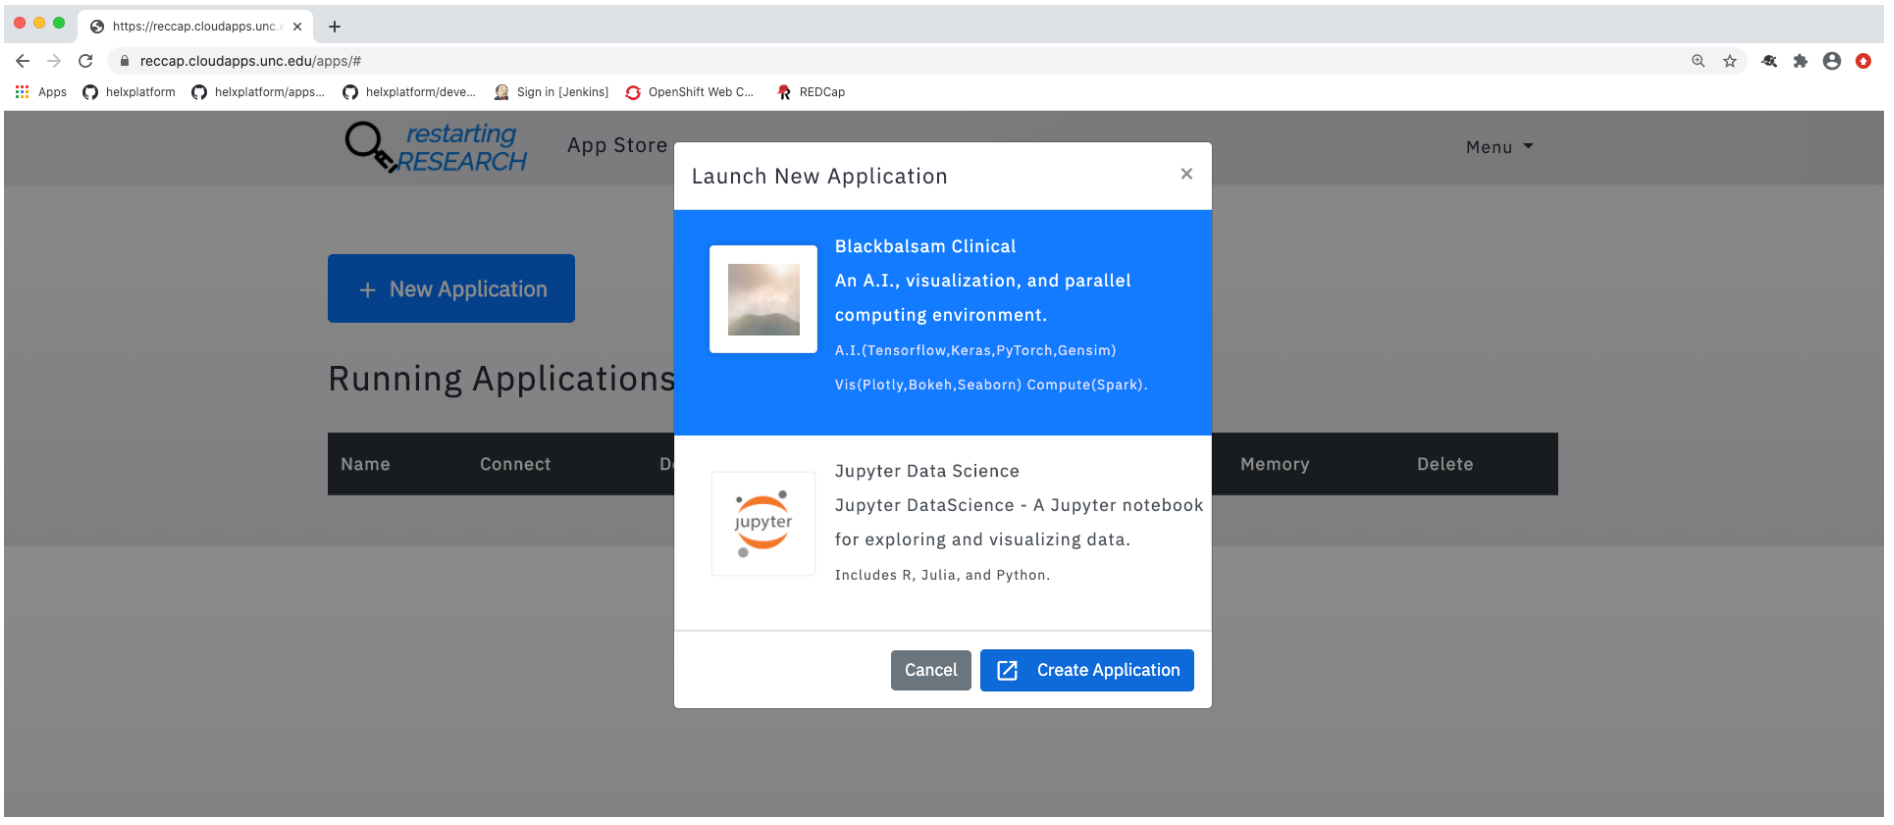Image resolution: width=1894 pixels, height=825 pixels.
Task: Click the 'Includes R, Julia, and Python.' text
Action: pyautogui.click(x=942, y=575)
